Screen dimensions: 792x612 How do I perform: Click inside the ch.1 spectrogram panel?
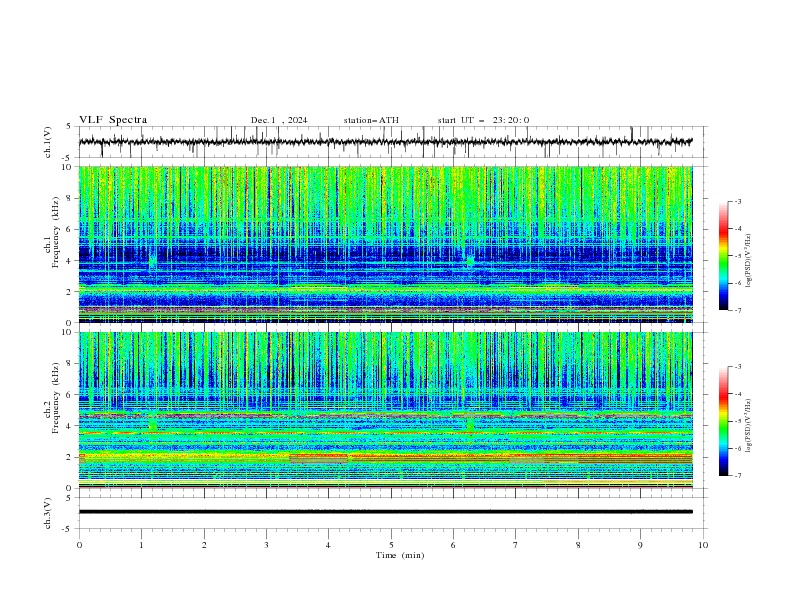pyautogui.click(x=385, y=244)
